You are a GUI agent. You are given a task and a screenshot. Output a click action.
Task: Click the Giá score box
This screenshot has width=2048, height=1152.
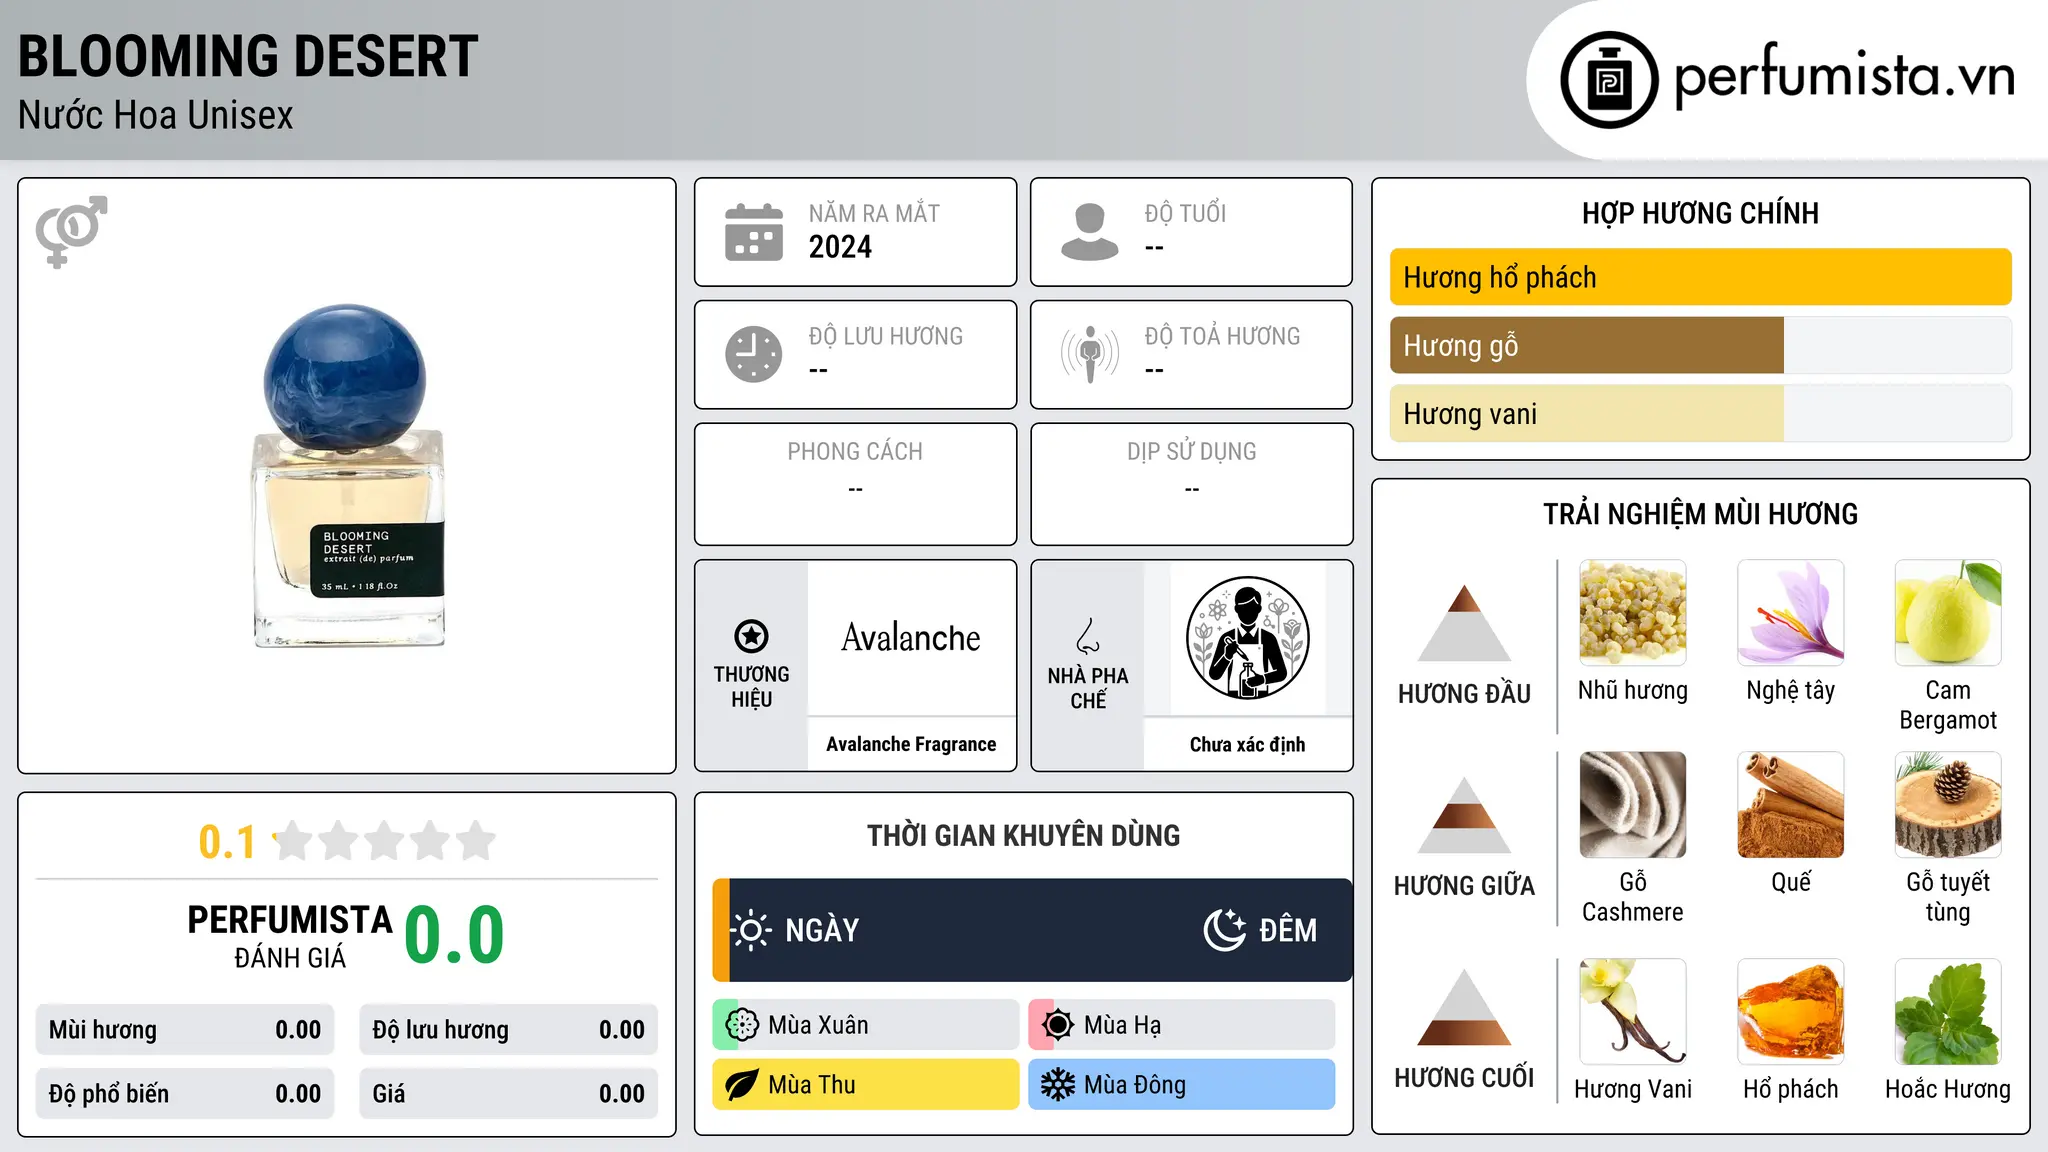[x=509, y=1094]
